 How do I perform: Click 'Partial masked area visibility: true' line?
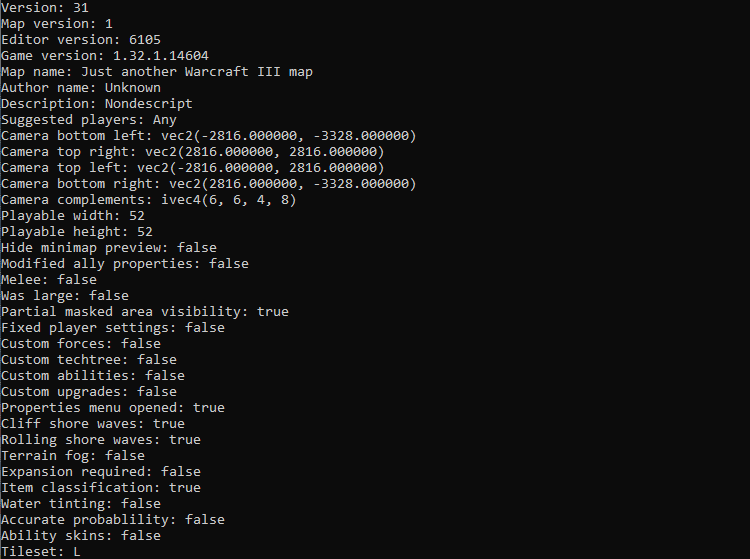(x=145, y=312)
